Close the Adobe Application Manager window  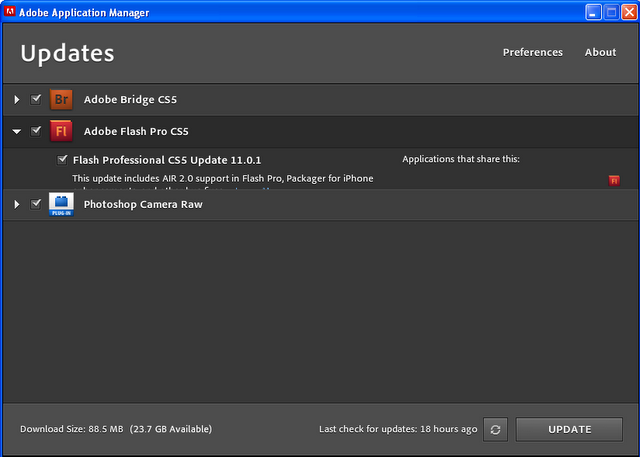(x=629, y=12)
